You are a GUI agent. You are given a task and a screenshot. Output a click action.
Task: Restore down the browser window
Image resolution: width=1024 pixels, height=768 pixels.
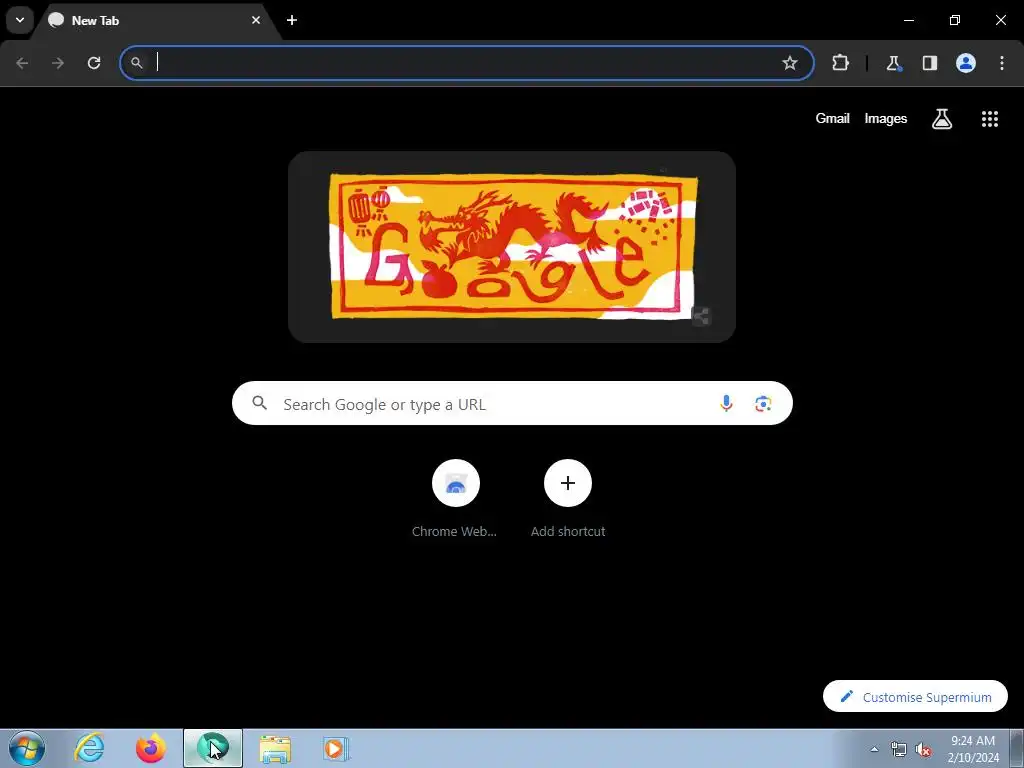pyautogui.click(x=955, y=20)
